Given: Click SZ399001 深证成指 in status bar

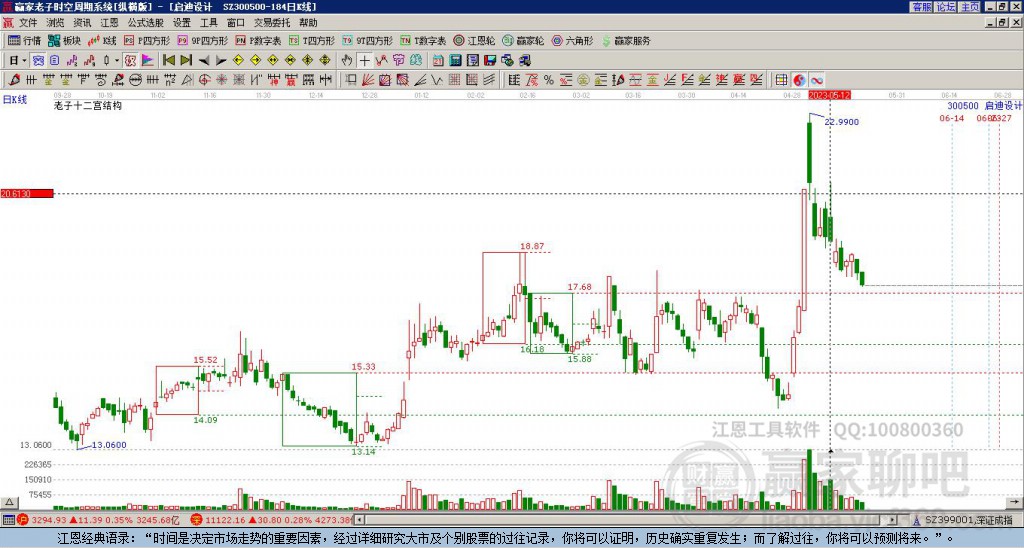Looking at the screenshot, I should point(969,520).
